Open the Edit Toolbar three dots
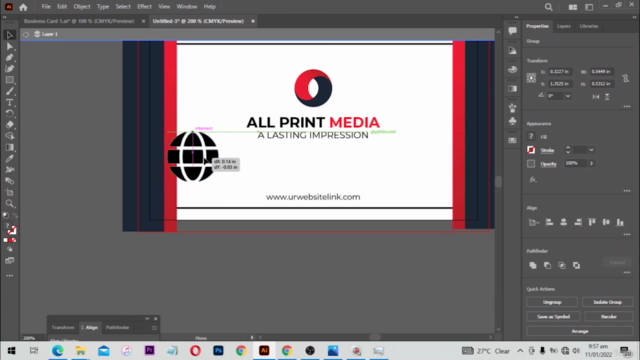Screen dimensions: 640x360 [x=9, y=276]
